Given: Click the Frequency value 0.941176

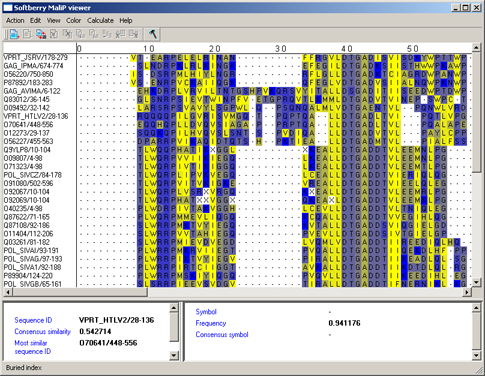Looking at the screenshot, I should [x=344, y=323].
